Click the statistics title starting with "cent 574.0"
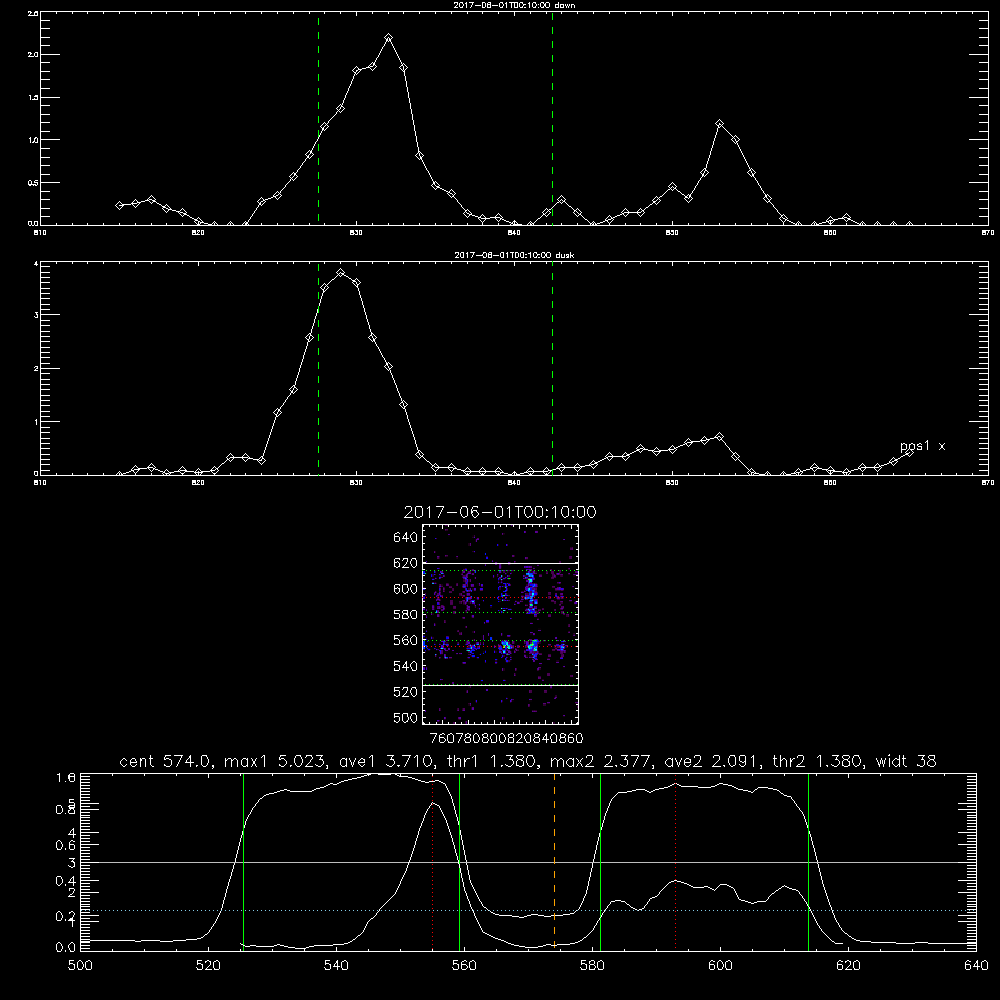 [x=528, y=761]
